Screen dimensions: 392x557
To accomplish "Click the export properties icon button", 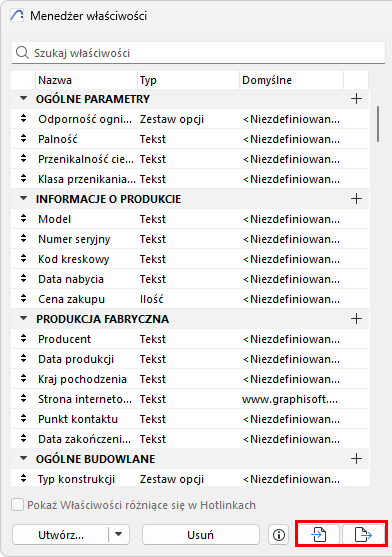I will (363, 534).
